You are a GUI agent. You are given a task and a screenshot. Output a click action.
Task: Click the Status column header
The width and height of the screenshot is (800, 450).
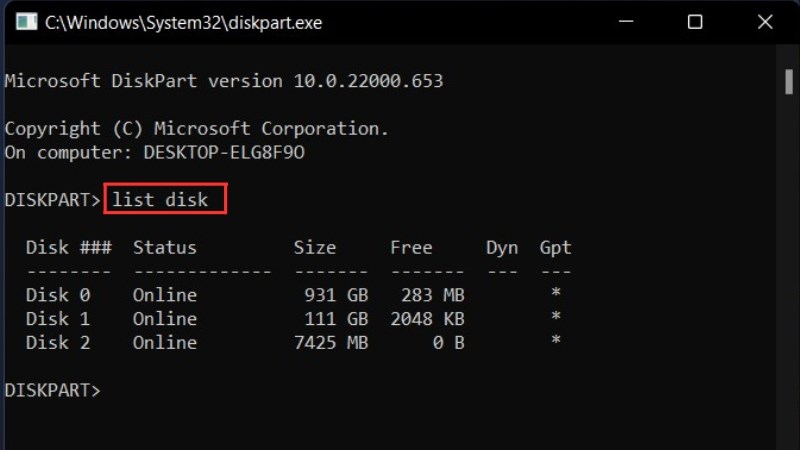coord(165,247)
